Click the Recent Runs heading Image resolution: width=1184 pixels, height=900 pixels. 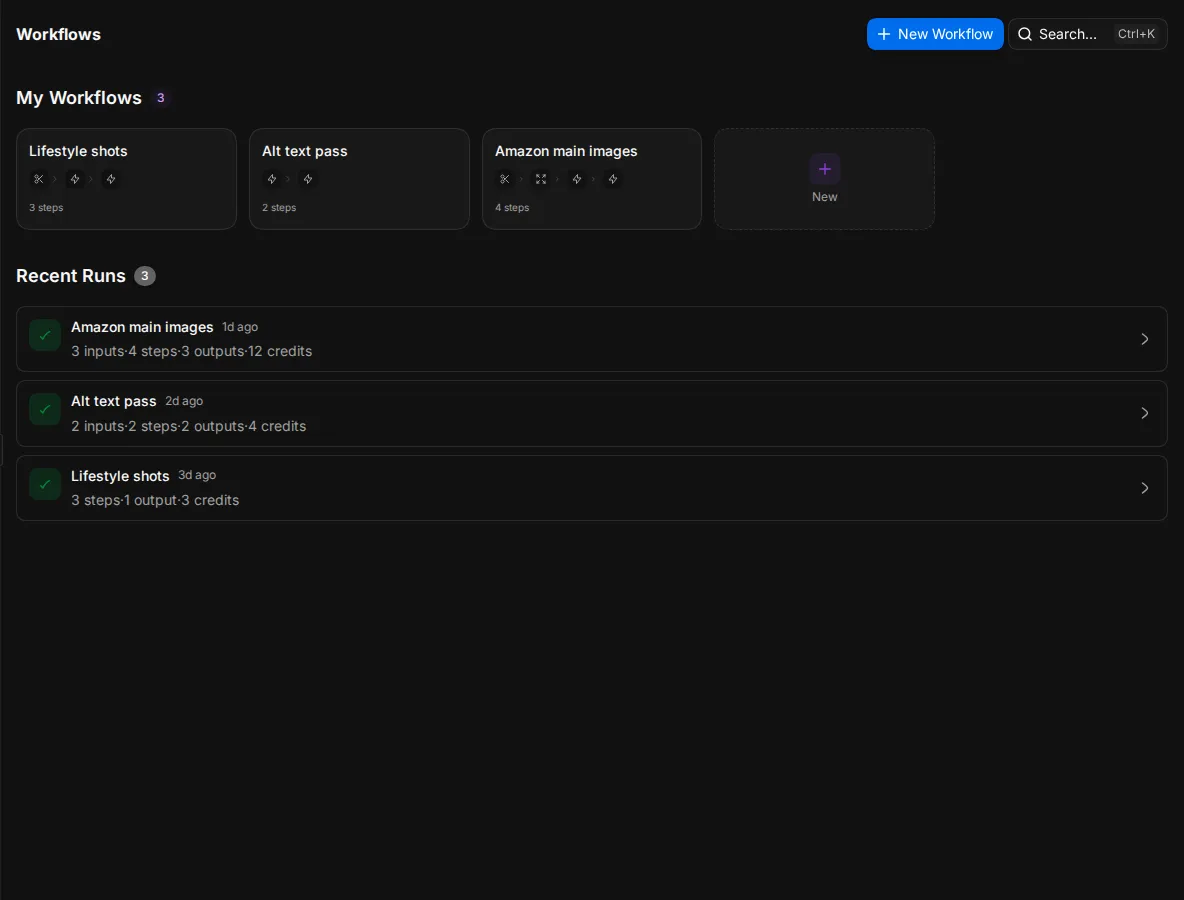[71, 276]
